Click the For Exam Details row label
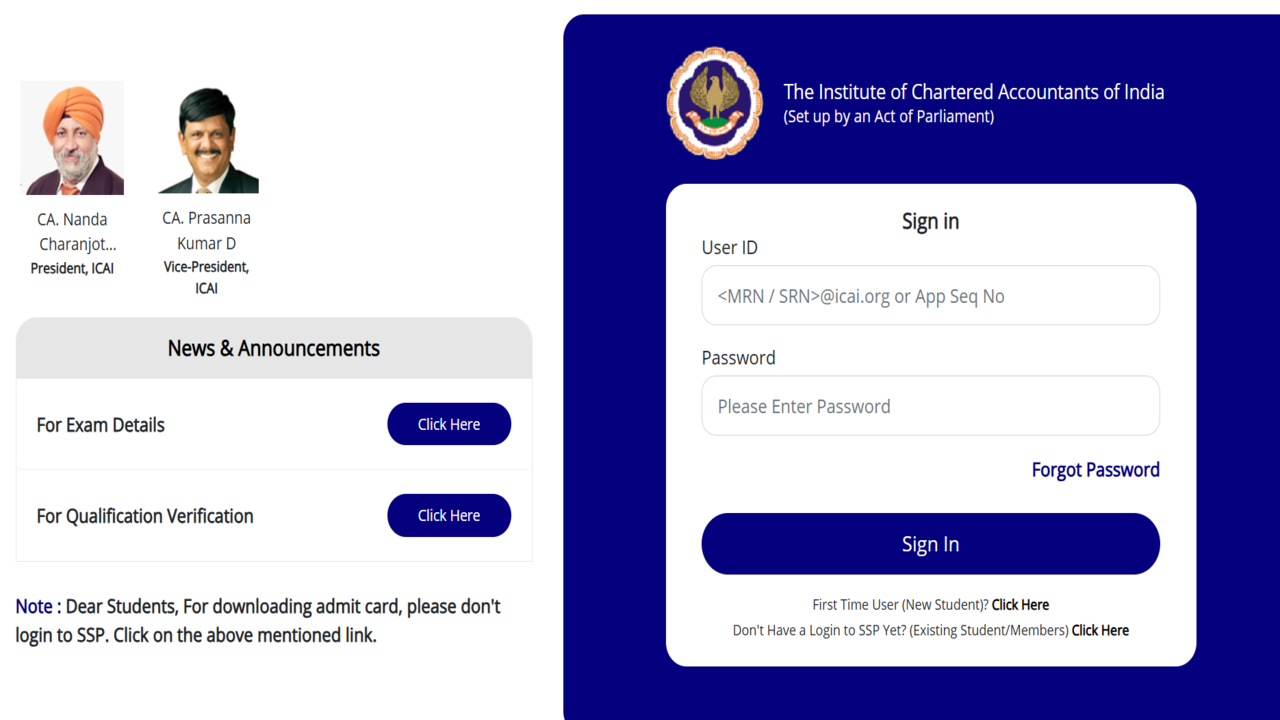The width and height of the screenshot is (1280, 720). 101,425
